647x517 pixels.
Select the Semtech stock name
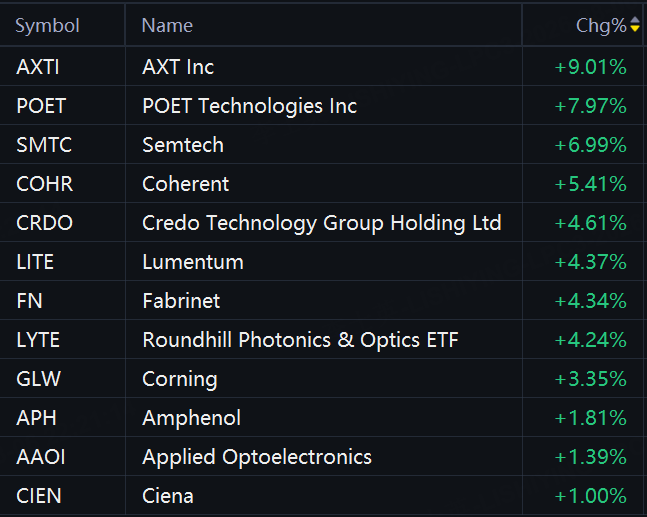click(x=183, y=145)
